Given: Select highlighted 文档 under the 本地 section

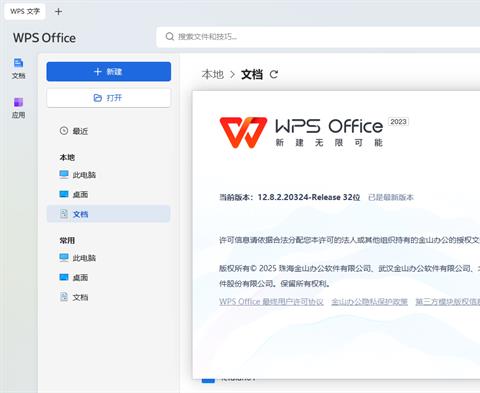Looking at the screenshot, I should (109, 214).
